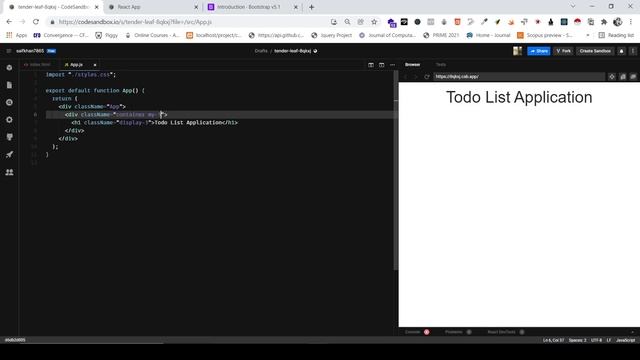Click the Create Sandbox button

tap(595, 51)
